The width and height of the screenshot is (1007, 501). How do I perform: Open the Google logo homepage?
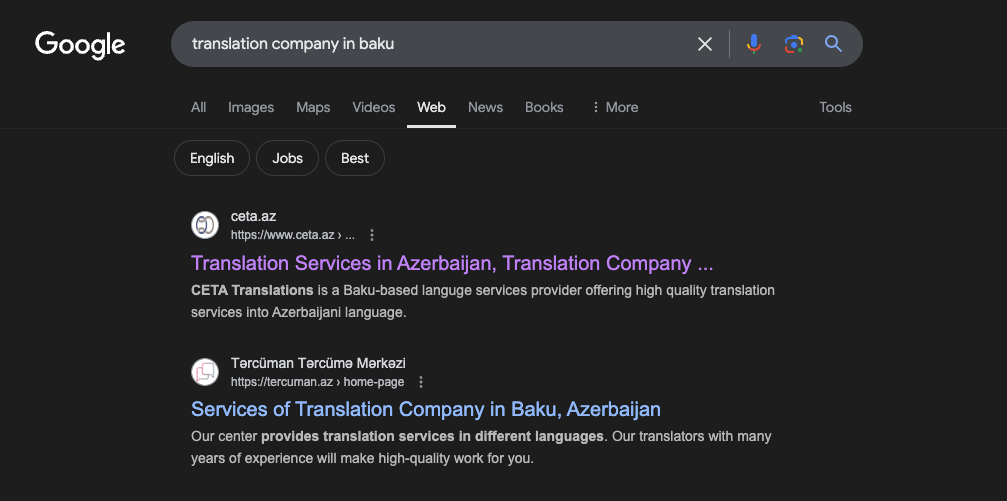(x=80, y=45)
